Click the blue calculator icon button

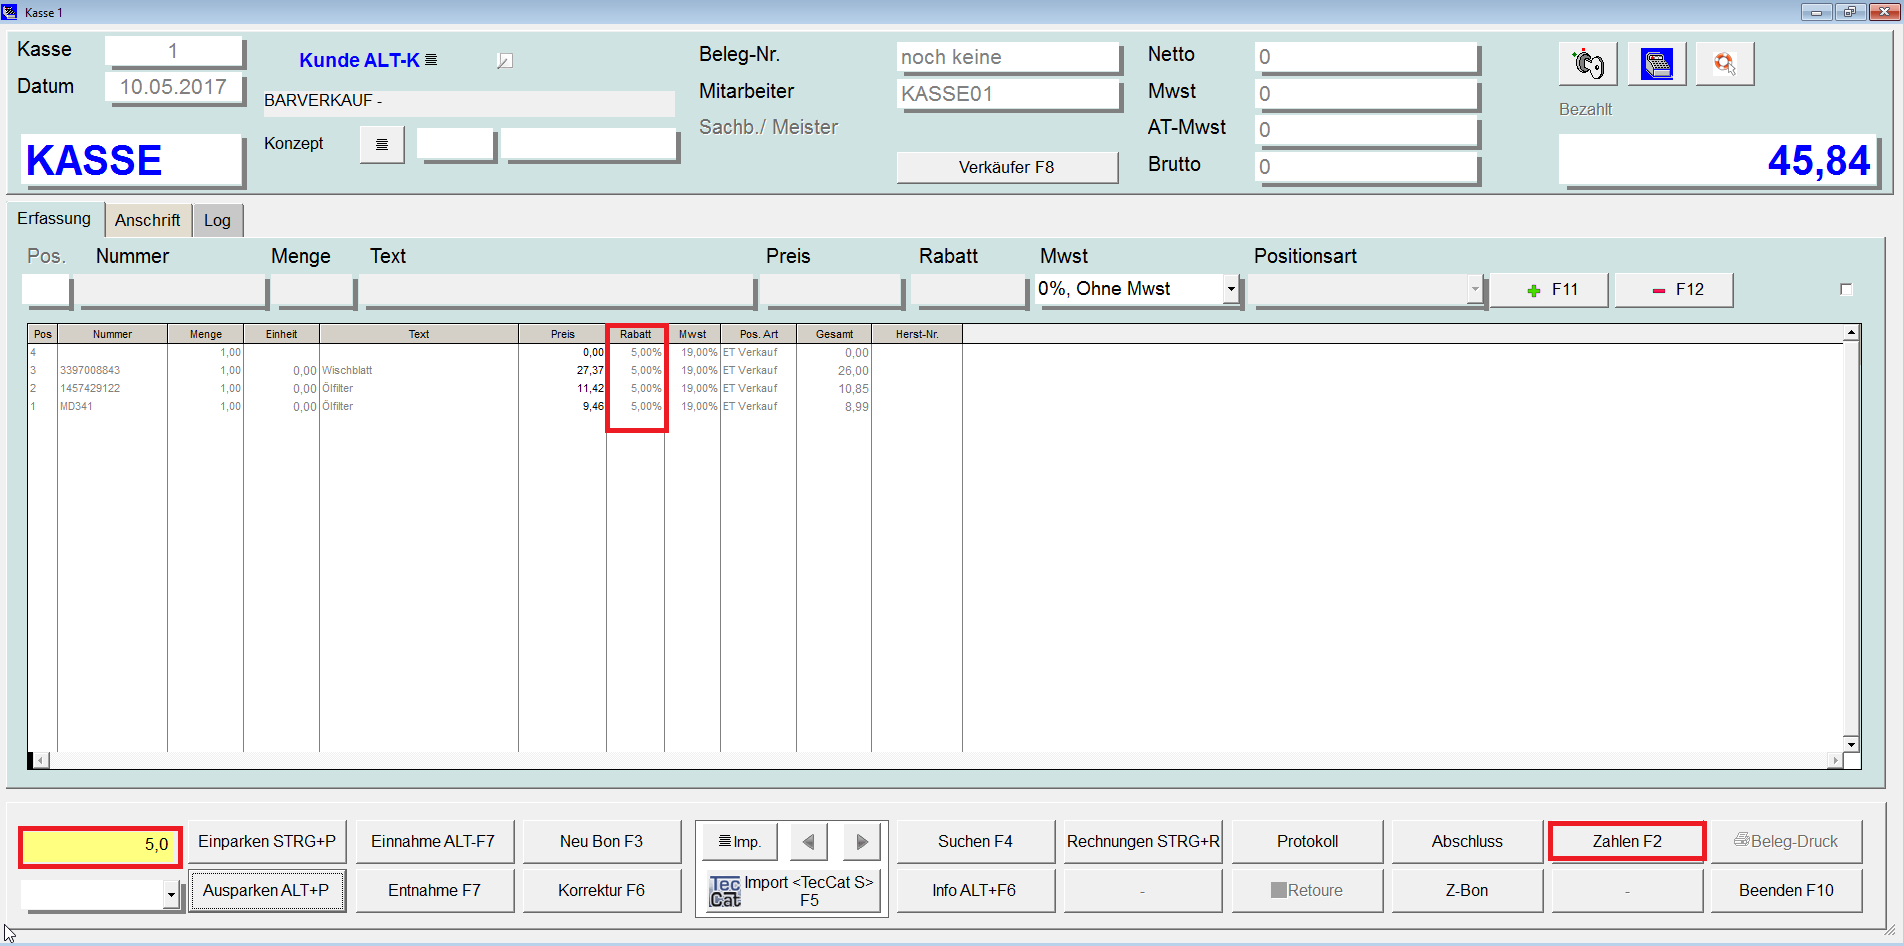[1657, 64]
